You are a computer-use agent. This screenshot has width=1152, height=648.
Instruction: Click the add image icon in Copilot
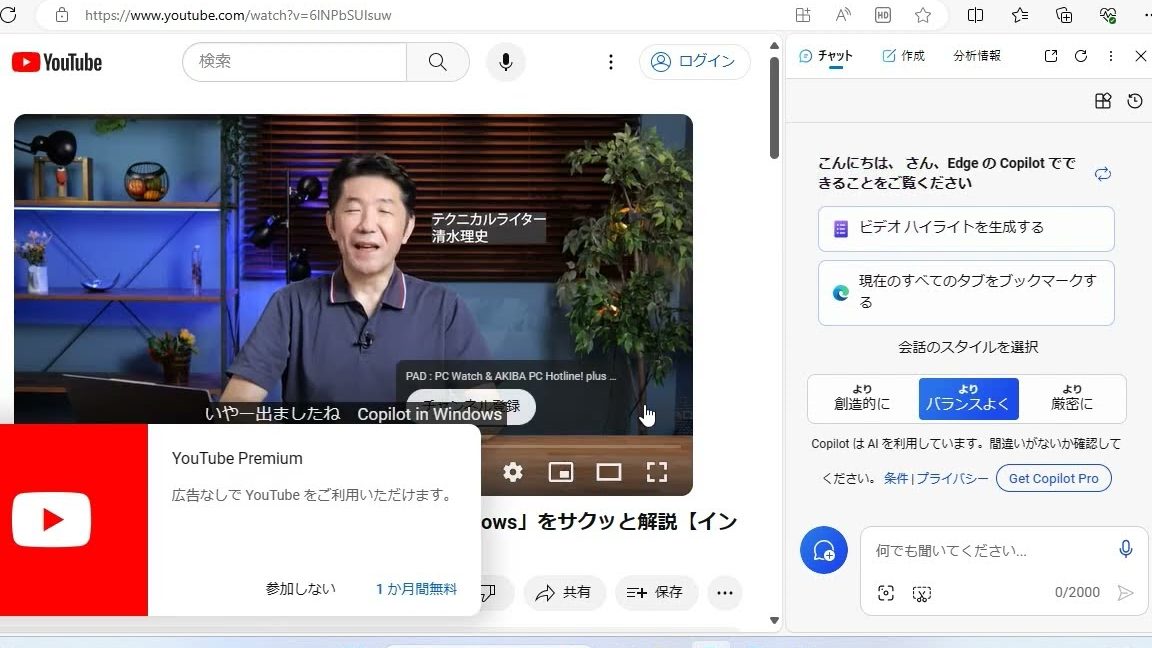point(886,593)
